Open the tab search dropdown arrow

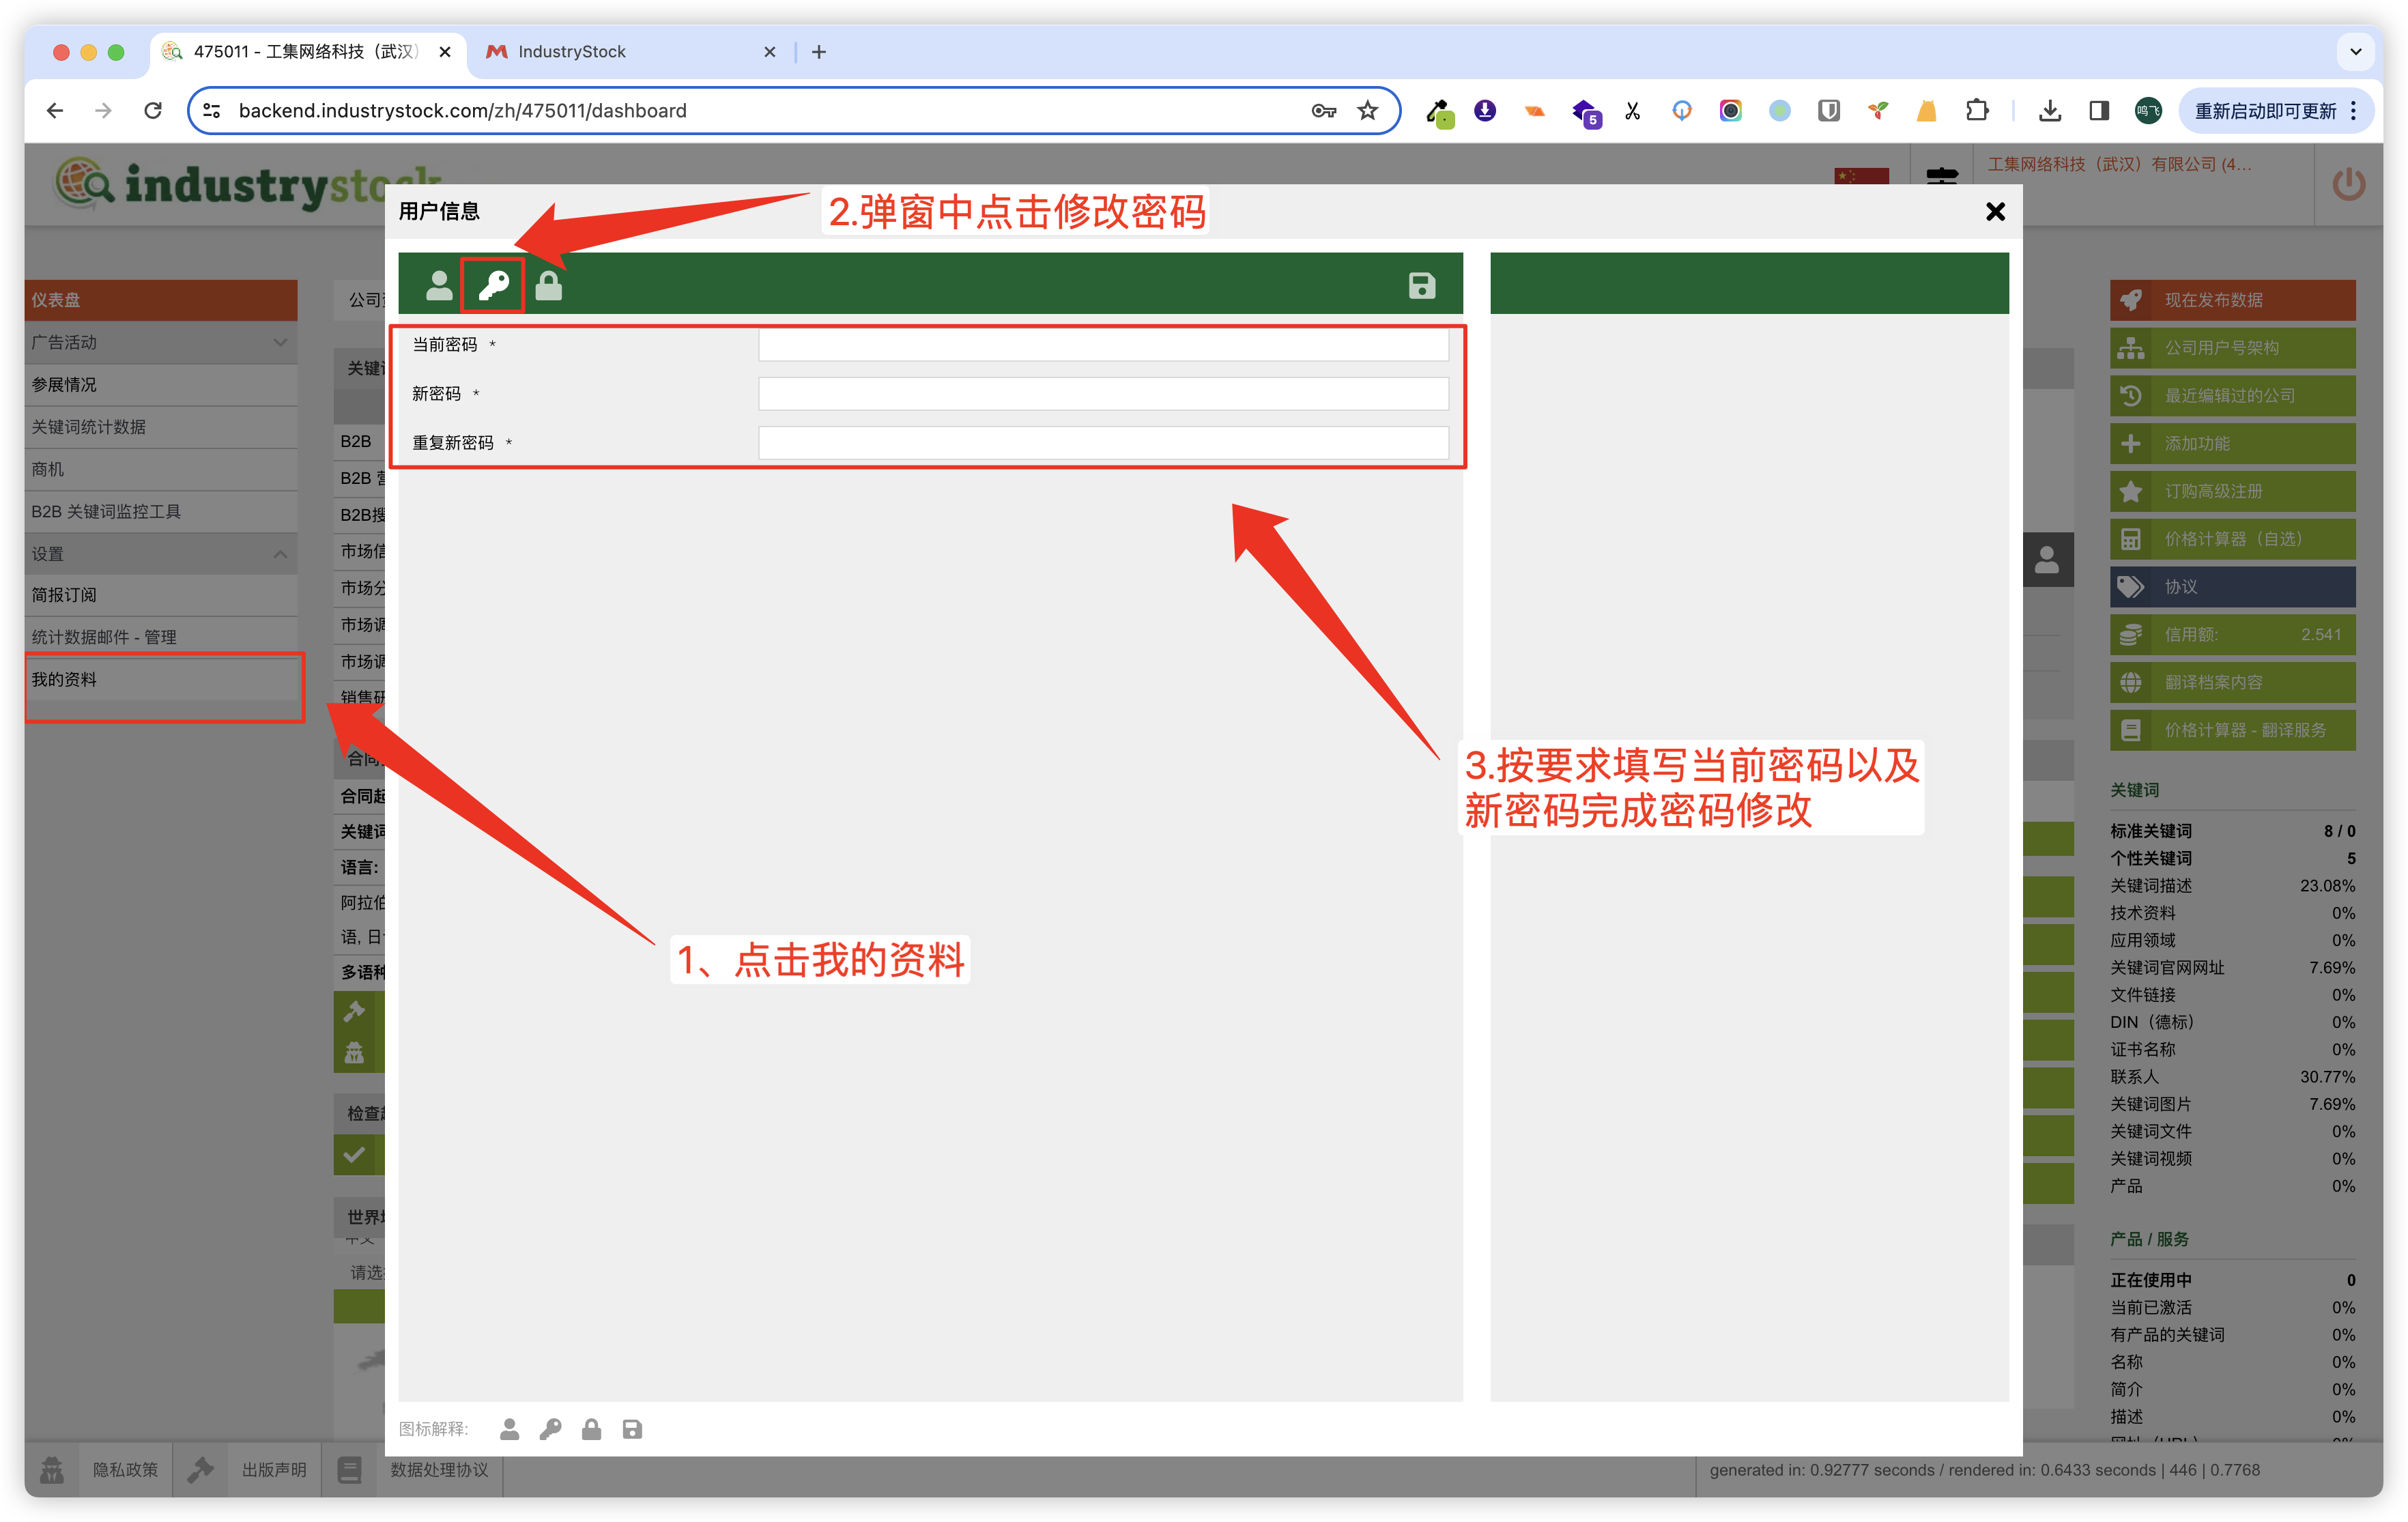[2355, 52]
